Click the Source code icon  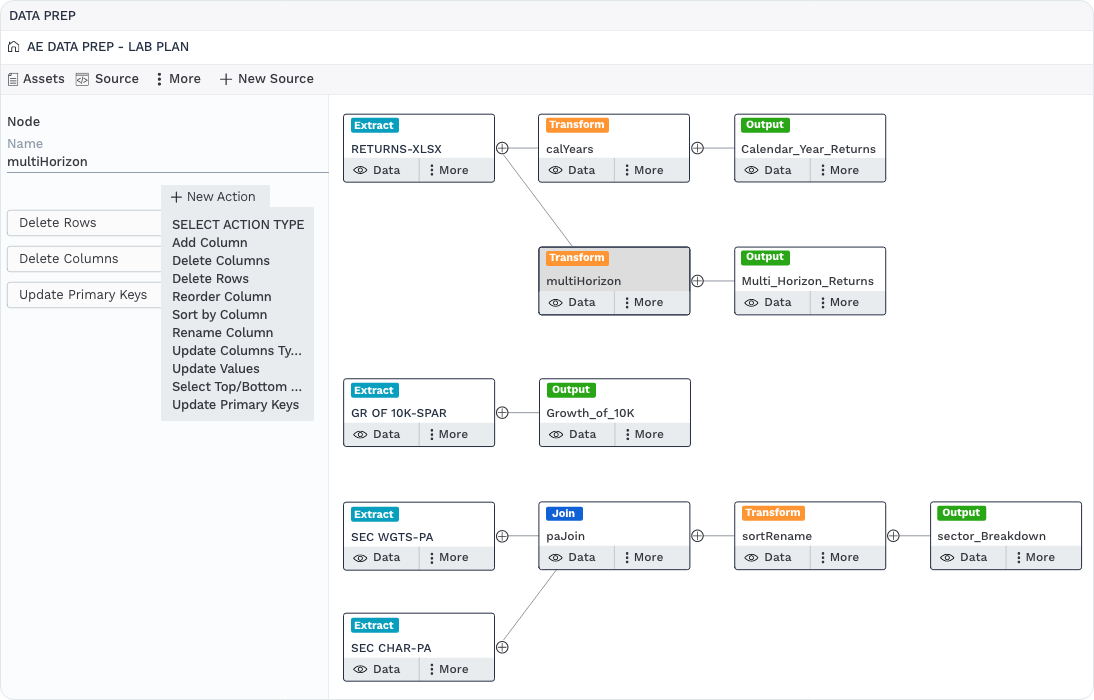click(x=82, y=79)
